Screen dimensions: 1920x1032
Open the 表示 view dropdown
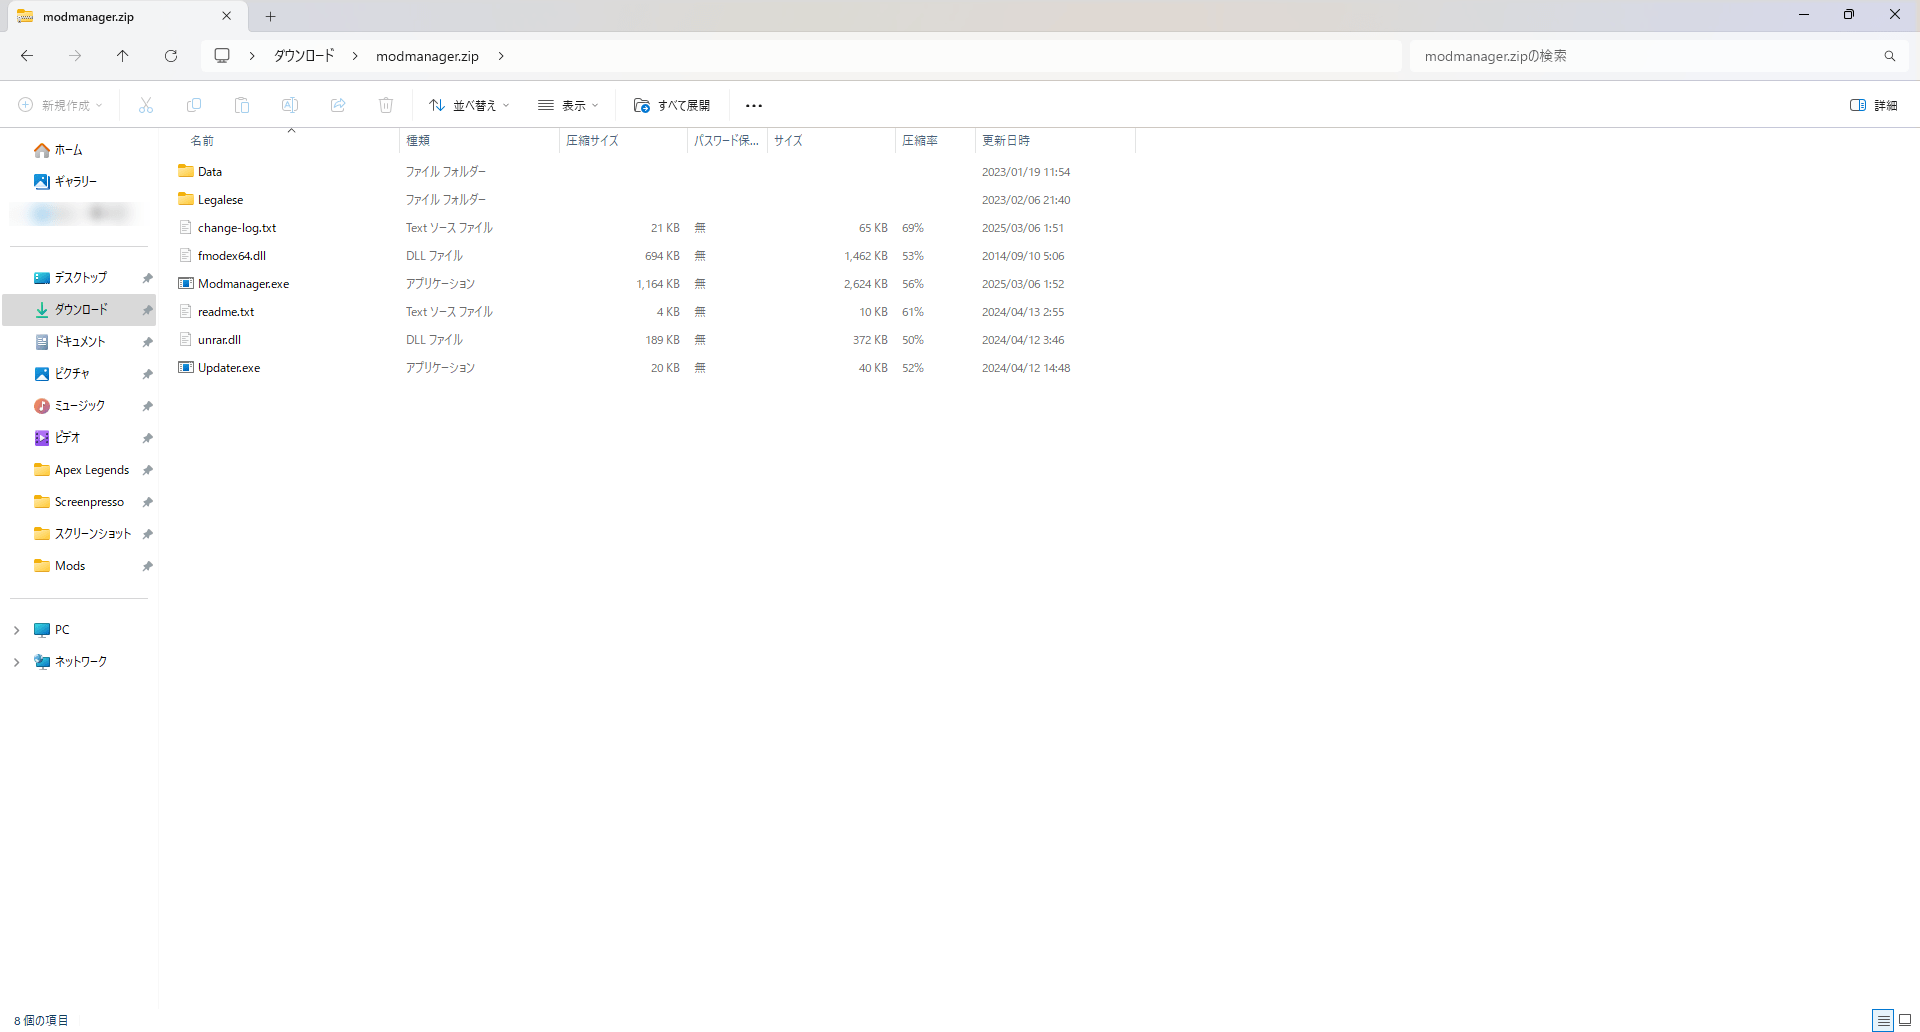568,105
